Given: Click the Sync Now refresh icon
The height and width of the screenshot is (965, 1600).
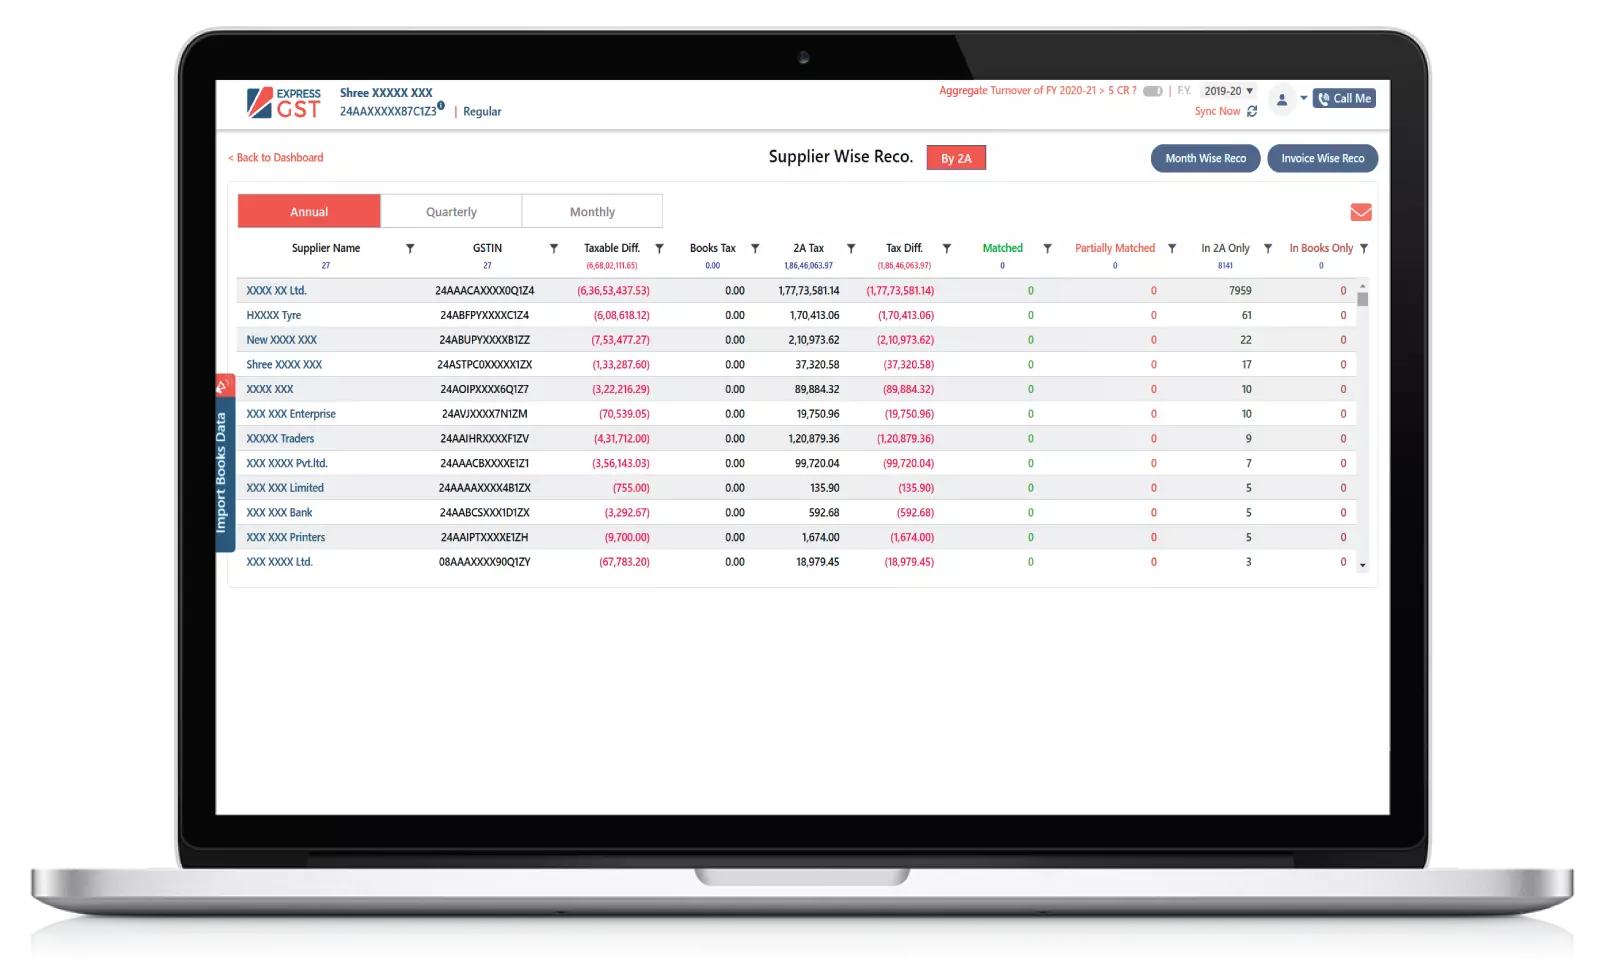Looking at the screenshot, I should 1252,112.
